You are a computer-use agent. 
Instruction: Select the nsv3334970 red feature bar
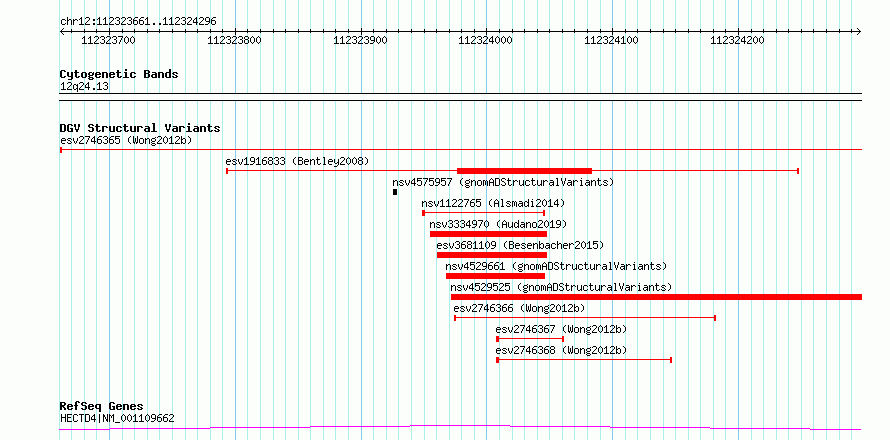488,234
